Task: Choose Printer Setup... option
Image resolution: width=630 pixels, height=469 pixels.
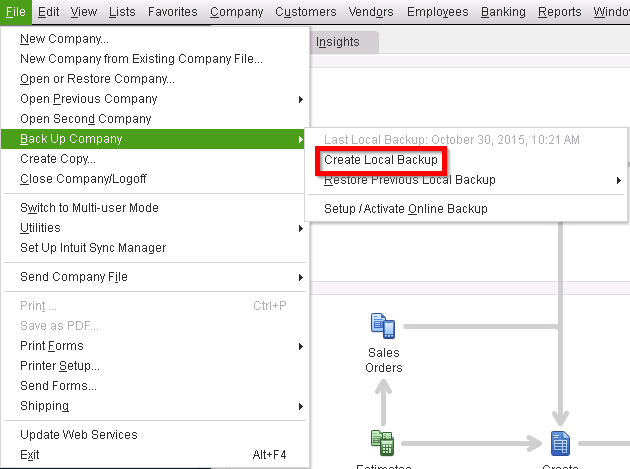Action: point(155,366)
